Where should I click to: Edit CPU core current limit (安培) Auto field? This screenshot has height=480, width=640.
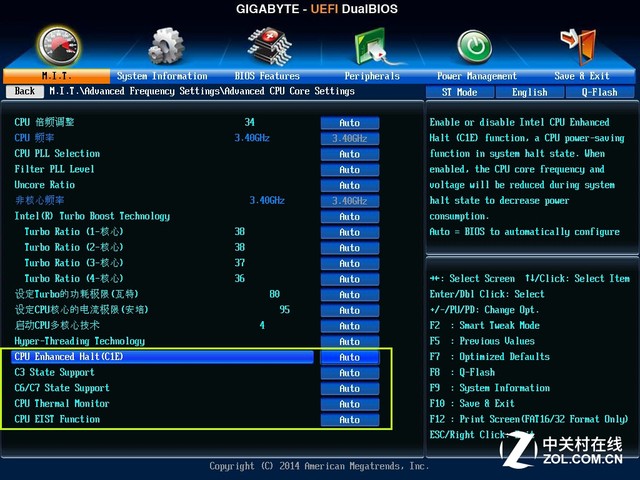point(350,310)
